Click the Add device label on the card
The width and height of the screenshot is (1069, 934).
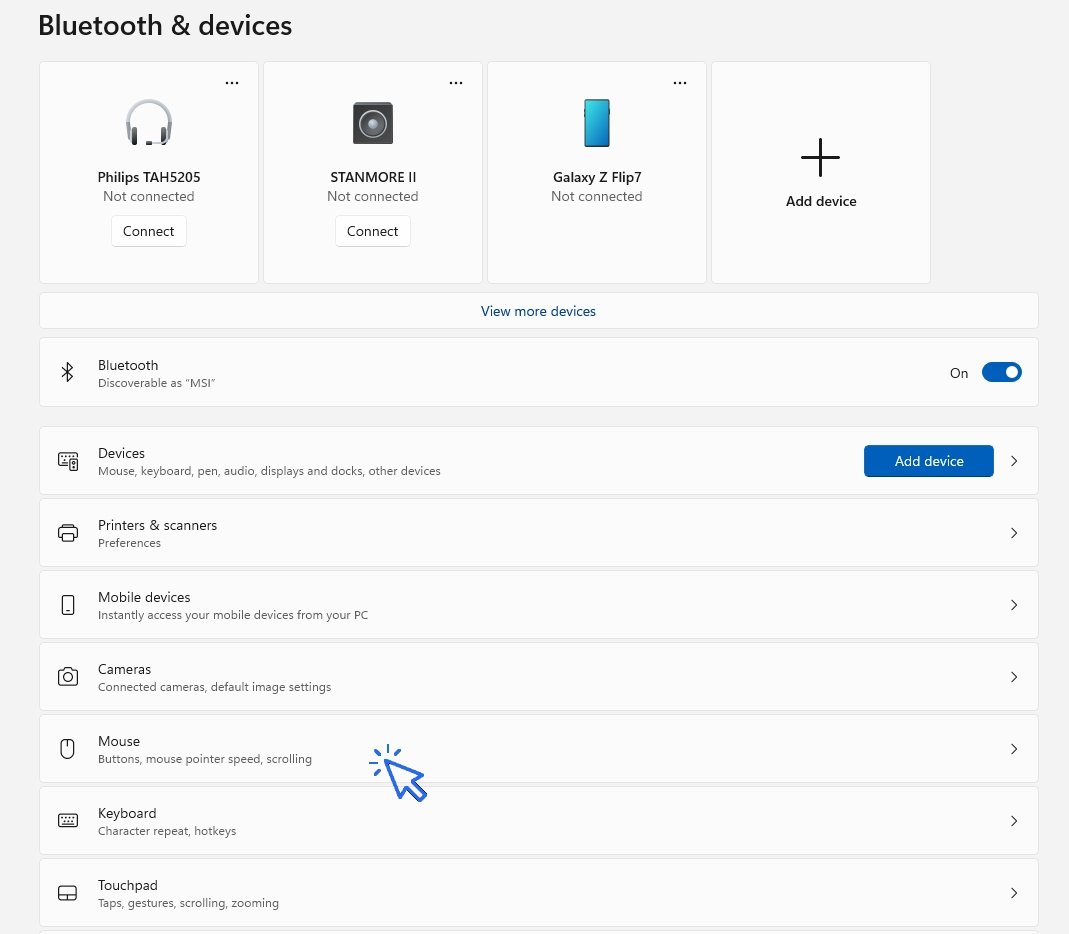pyautogui.click(x=821, y=201)
